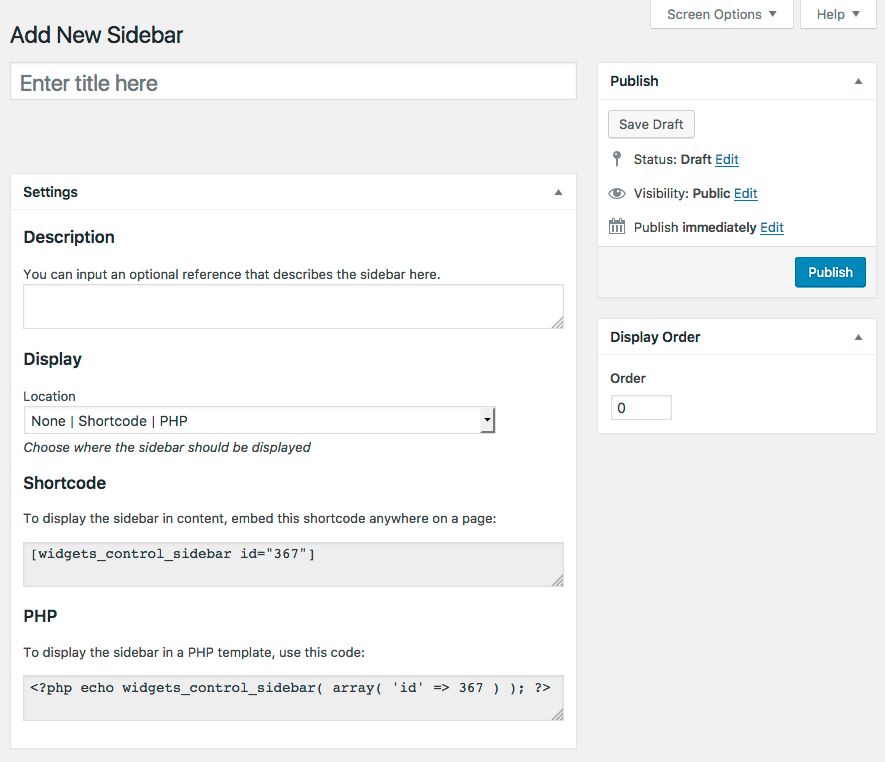Image resolution: width=885 pixels, height=762 pixels.
Task: Click the Save Draft button
Action: (651, 124)
